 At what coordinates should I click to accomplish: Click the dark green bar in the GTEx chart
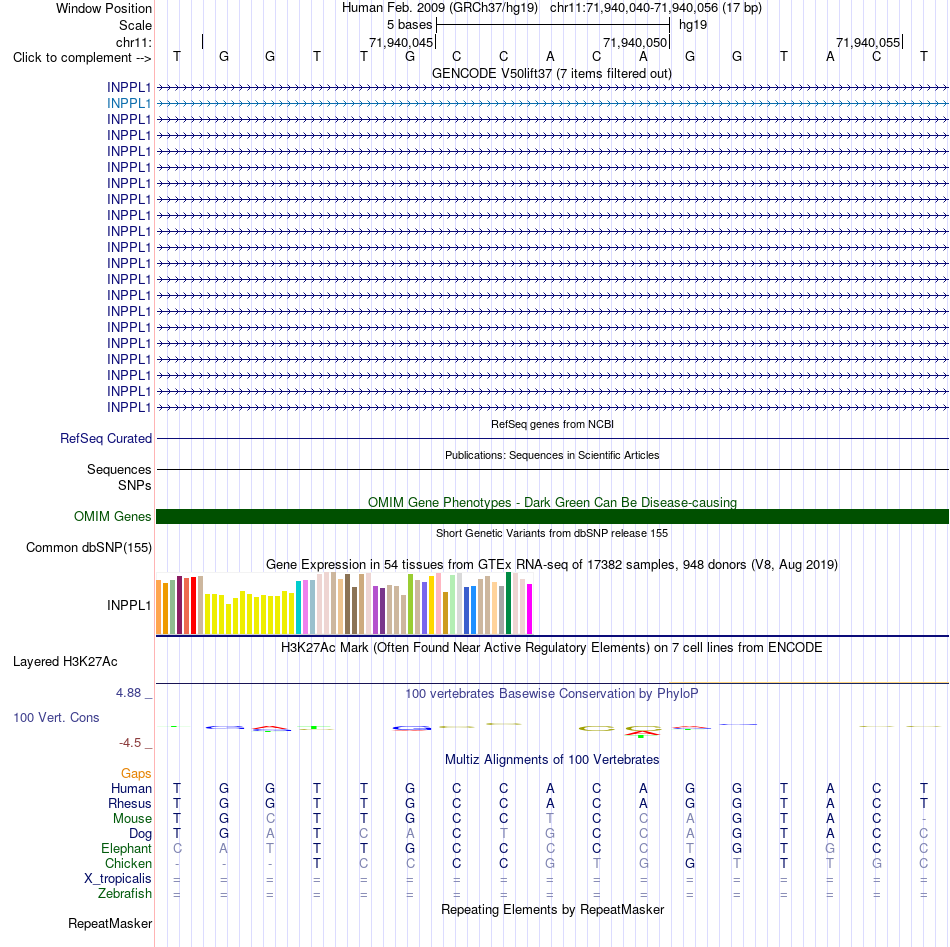pyautogui.click(x=508, y=603)
